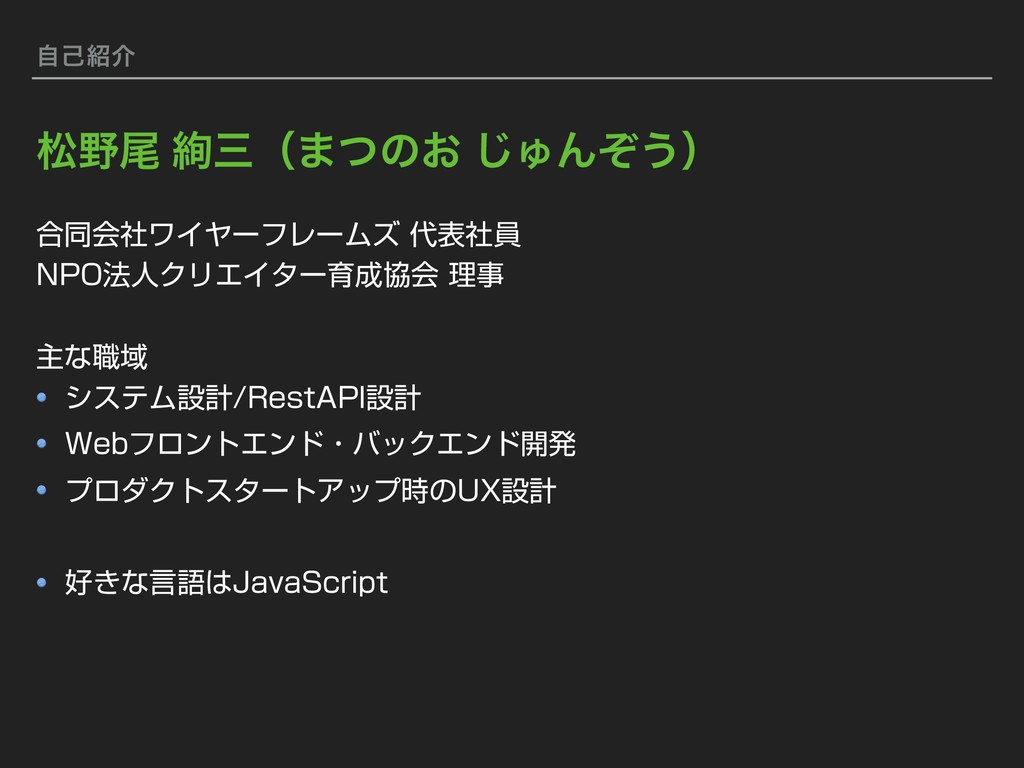This screenshot has width=1024, height=768.
Task: Click the bullet dot beside Webフロントエンド
Action: 42,443
